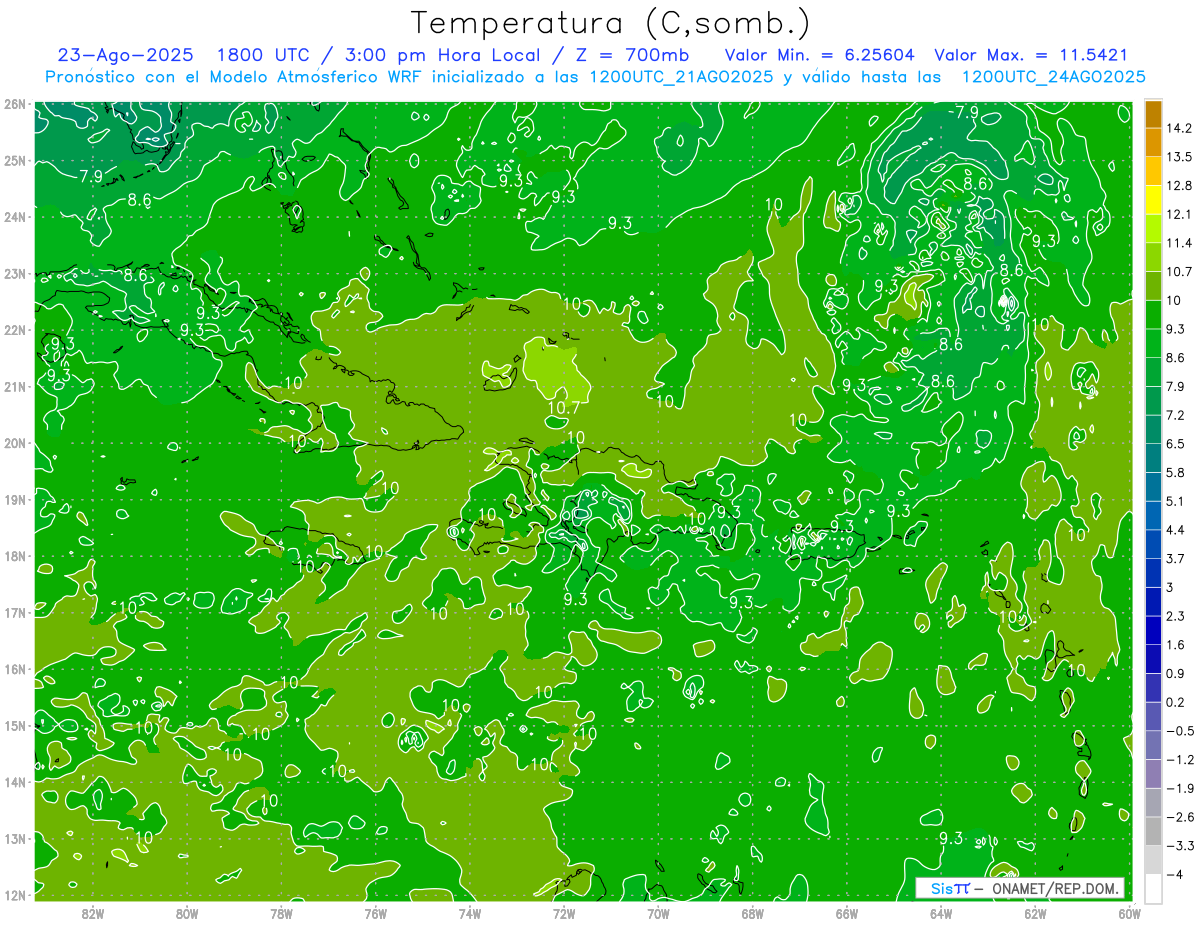
Task: Click longitude axis label "80W"
Action: pos(187,912)
